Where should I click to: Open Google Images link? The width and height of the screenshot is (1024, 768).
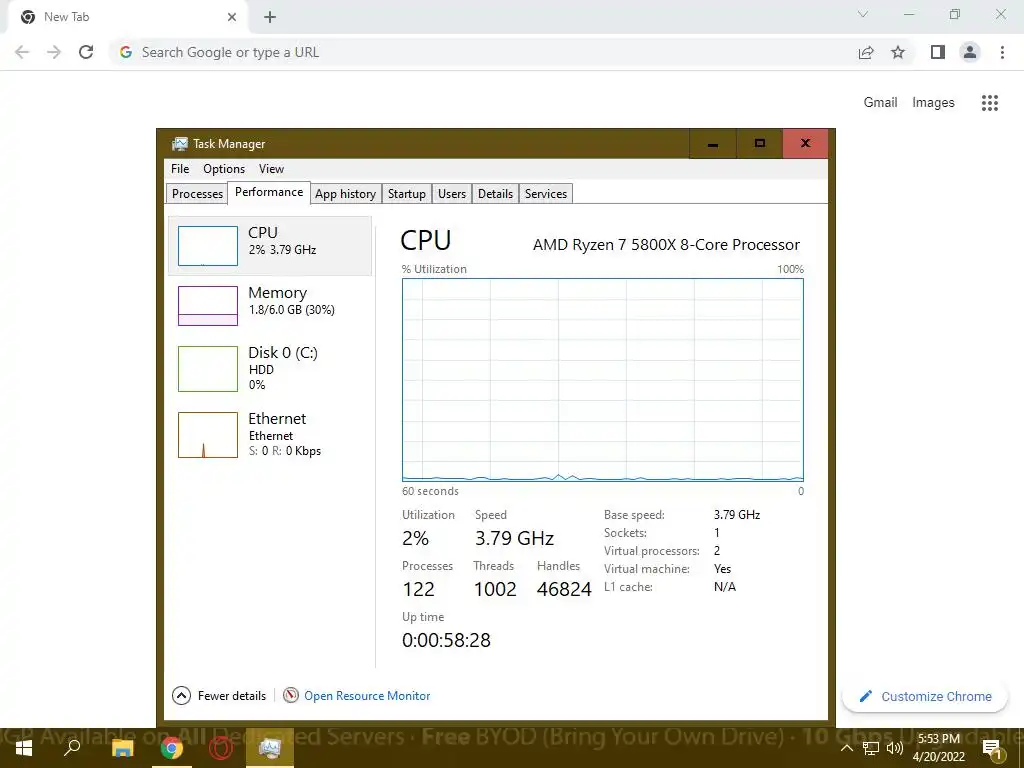[x=933, y=103]
